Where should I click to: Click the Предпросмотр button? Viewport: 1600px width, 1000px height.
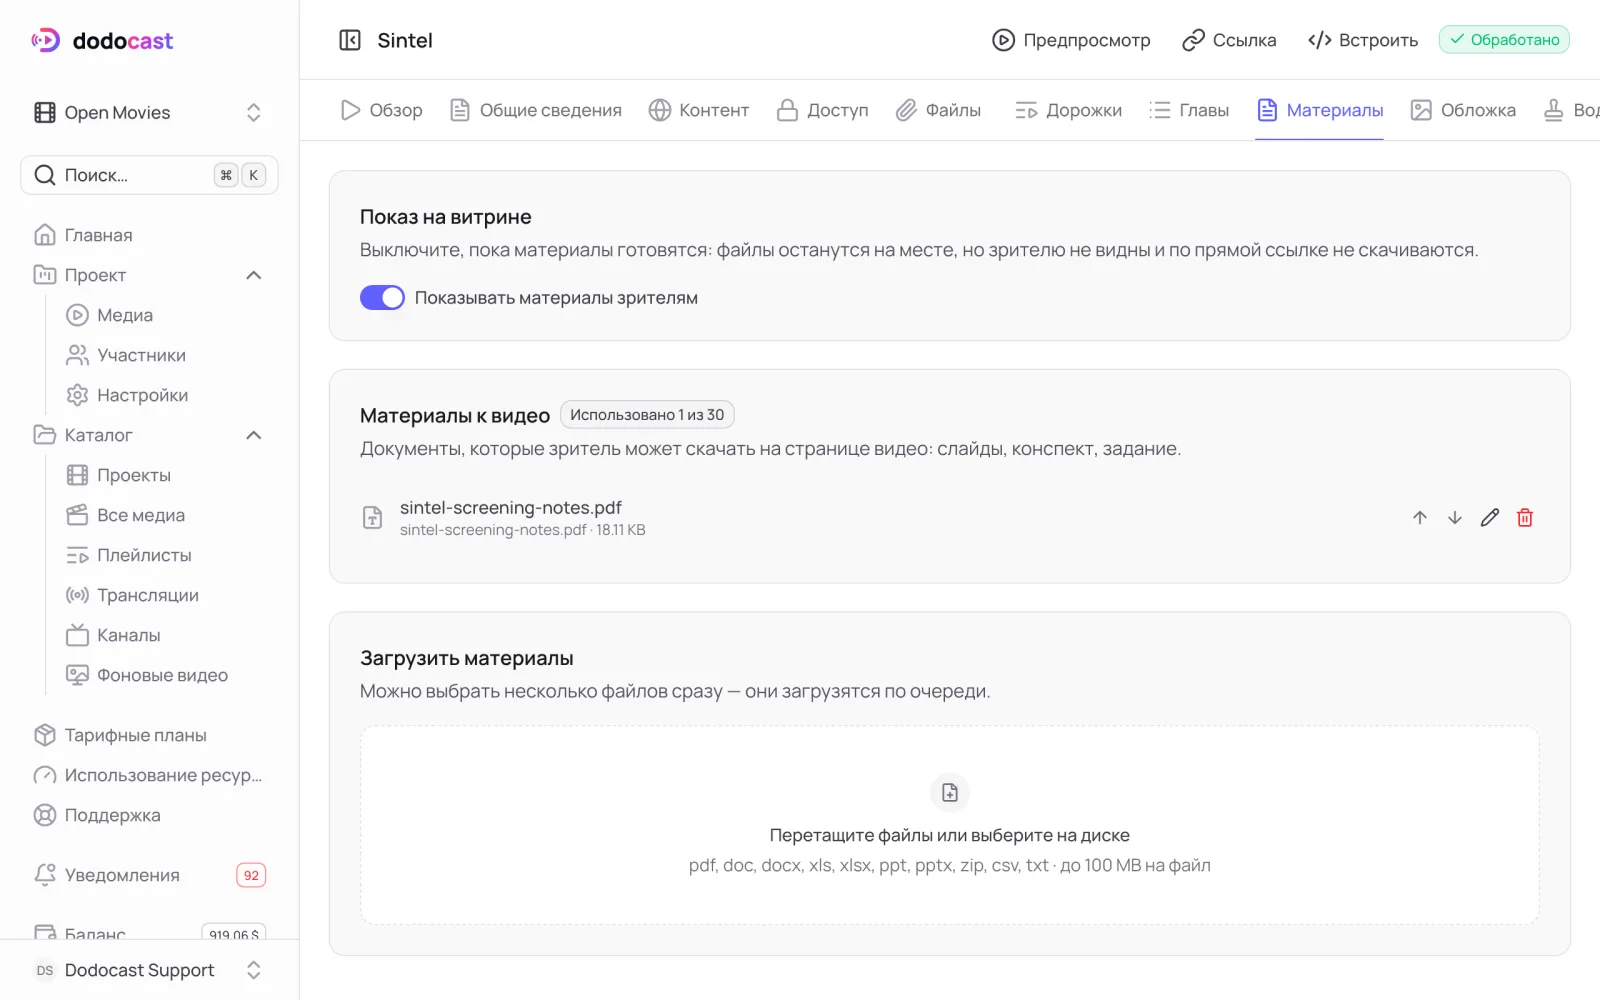[x=1071, y=40]
